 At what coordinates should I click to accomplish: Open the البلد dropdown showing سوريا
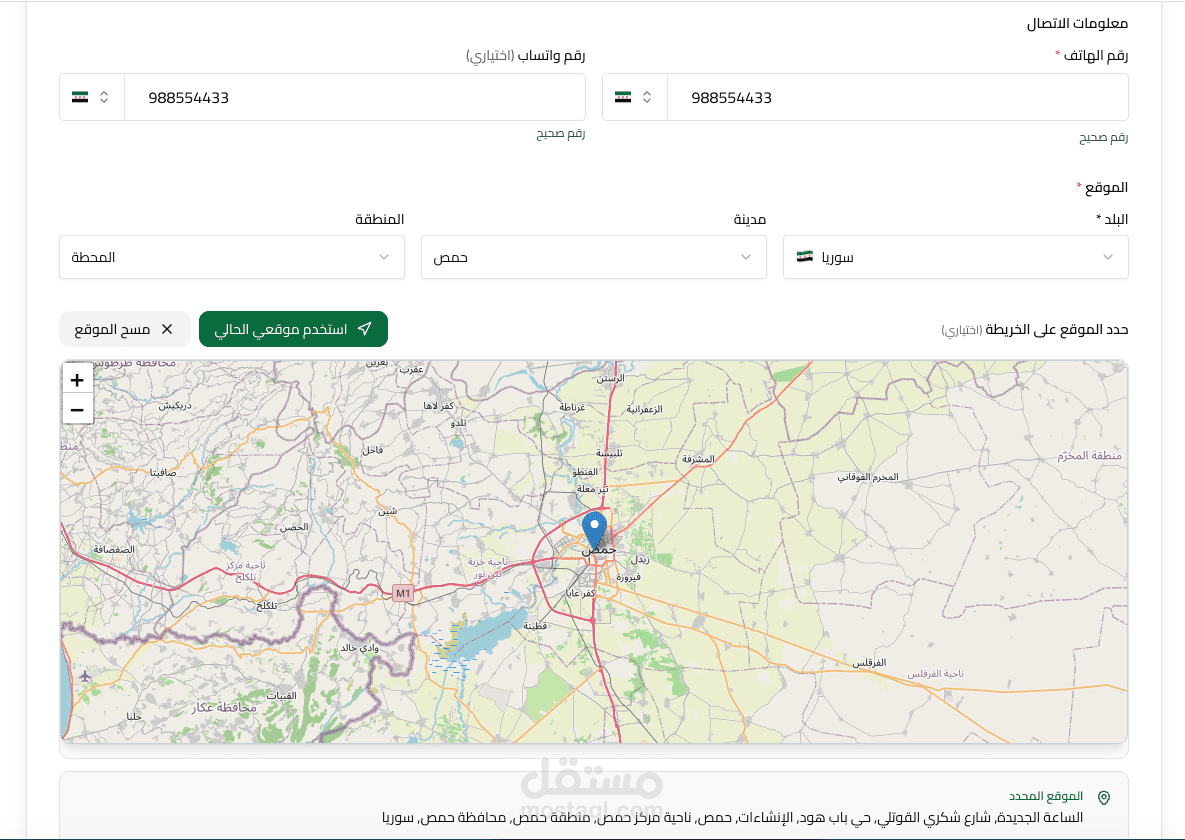[955, 257]
